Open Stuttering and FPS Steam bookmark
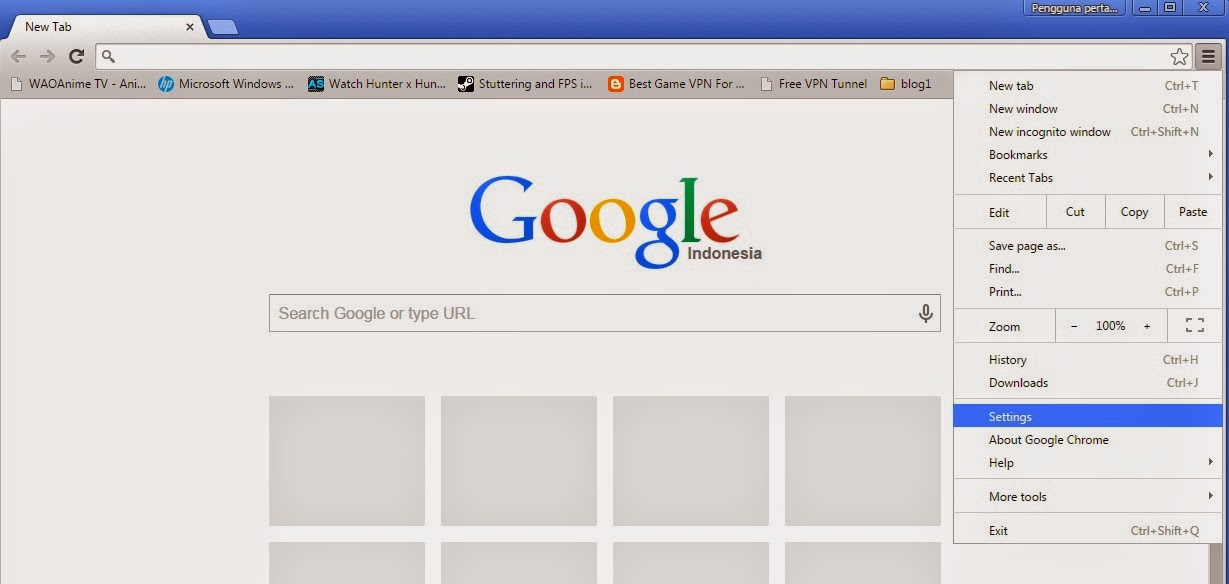Viewport: 1229px width, 584px height. (526, 84)
